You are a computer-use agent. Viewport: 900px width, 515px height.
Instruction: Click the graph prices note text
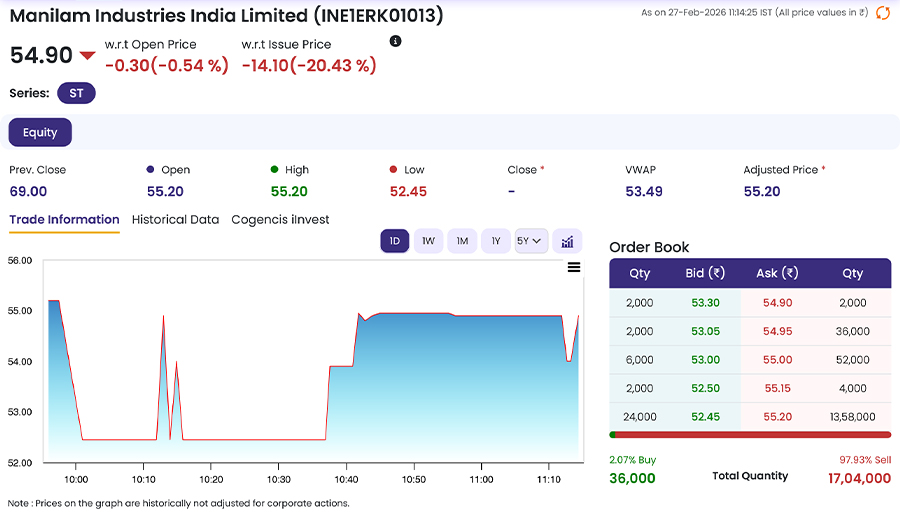click(179, 504)
